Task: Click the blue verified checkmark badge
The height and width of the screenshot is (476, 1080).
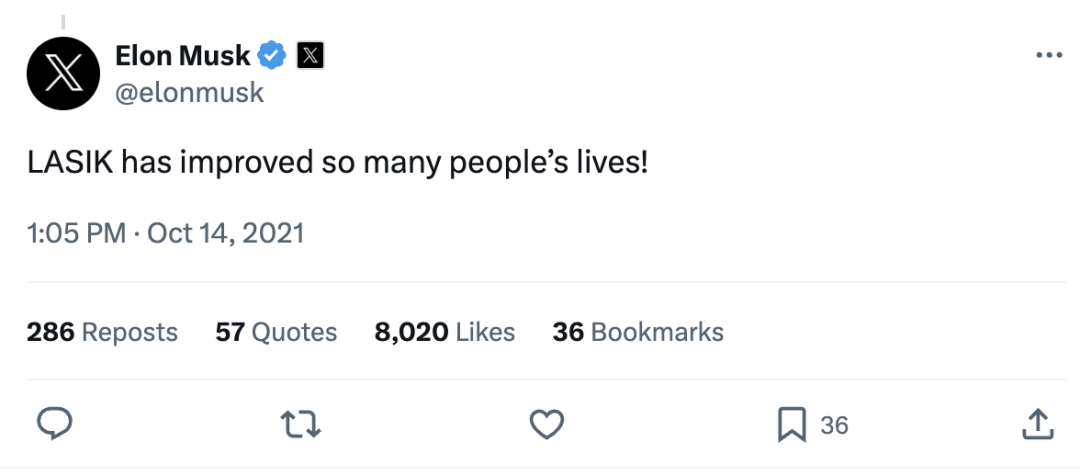Action: pos(272,55)
